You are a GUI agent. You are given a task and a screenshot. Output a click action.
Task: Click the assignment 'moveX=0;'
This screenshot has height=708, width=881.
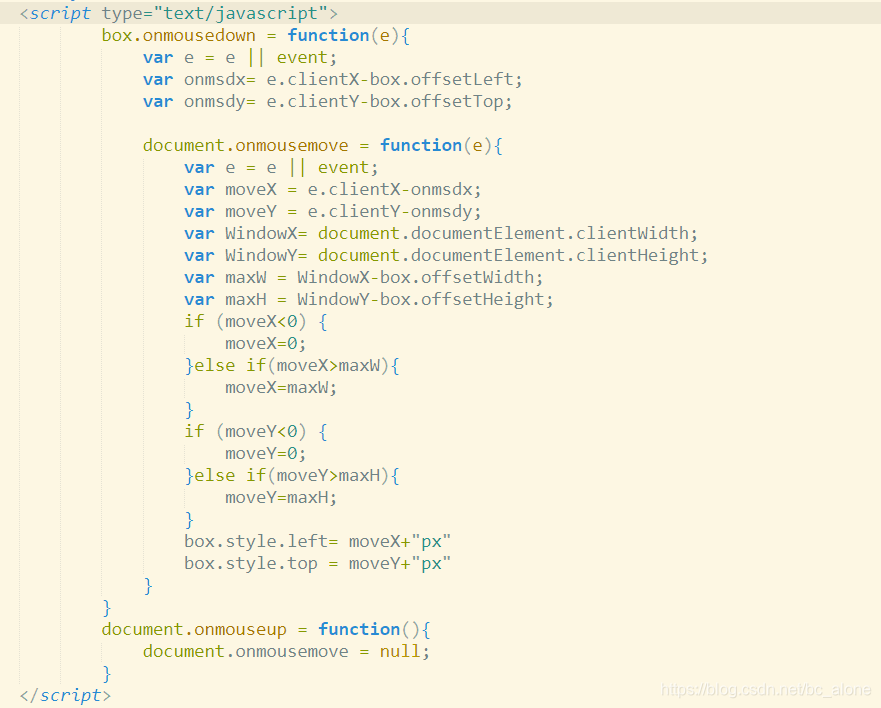click(x=266, y=343)
